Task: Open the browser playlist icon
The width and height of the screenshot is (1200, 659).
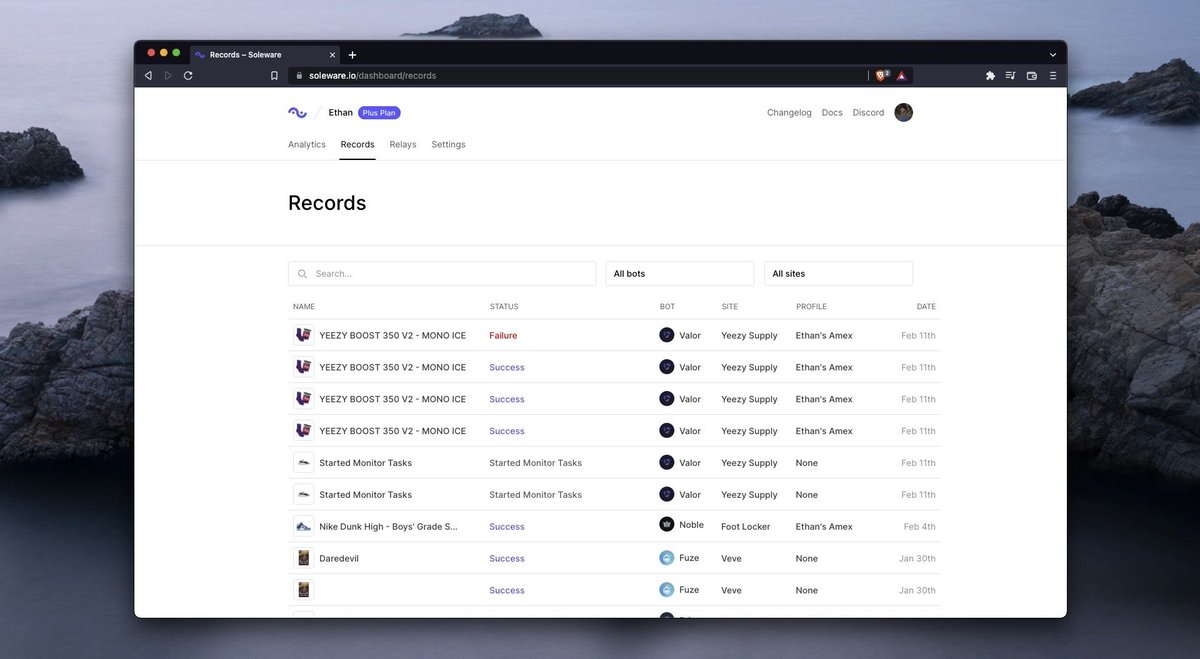Action: [x=1011, y=75]
